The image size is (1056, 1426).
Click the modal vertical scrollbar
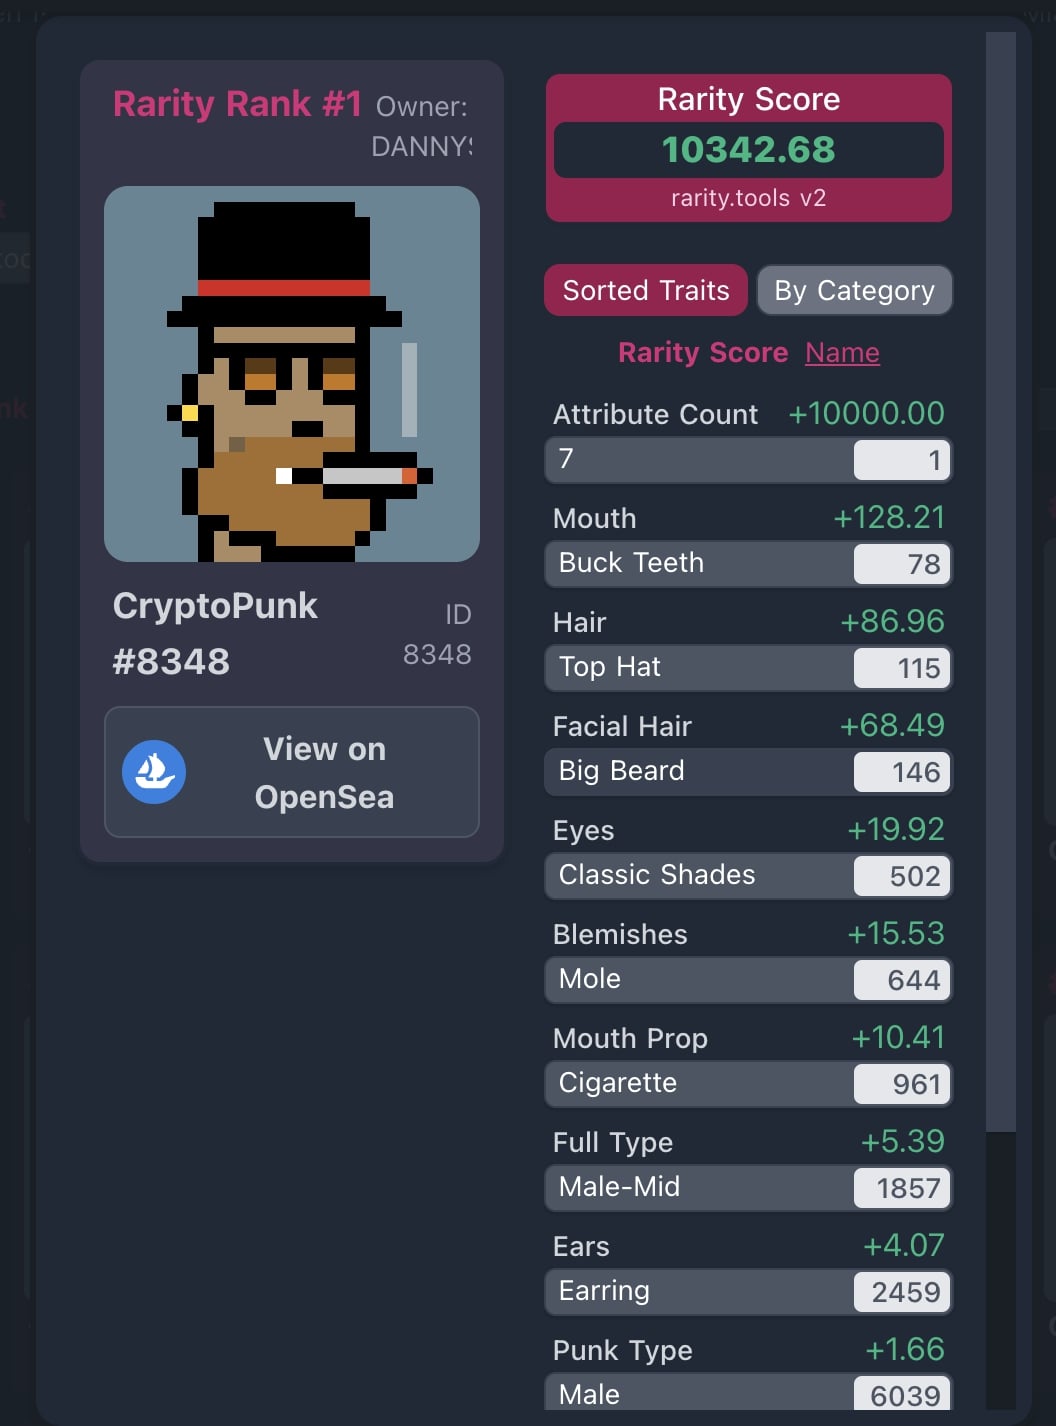(1000, 582)
